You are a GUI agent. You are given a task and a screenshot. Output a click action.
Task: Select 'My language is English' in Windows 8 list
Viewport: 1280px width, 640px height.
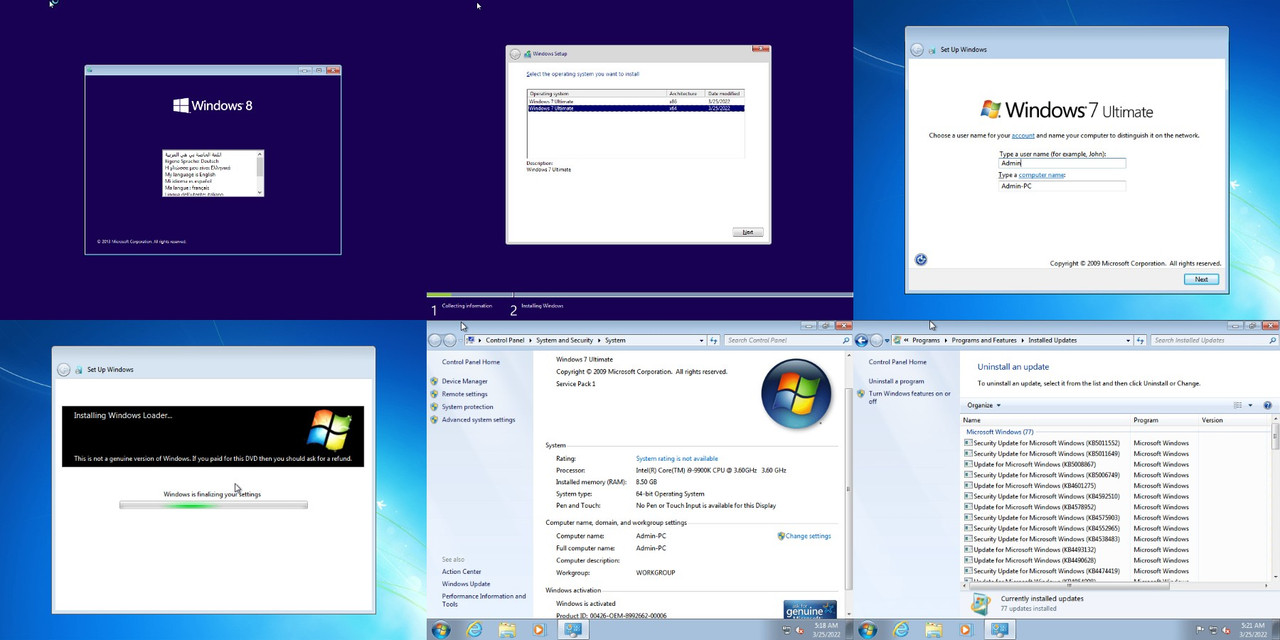point(190,174)
